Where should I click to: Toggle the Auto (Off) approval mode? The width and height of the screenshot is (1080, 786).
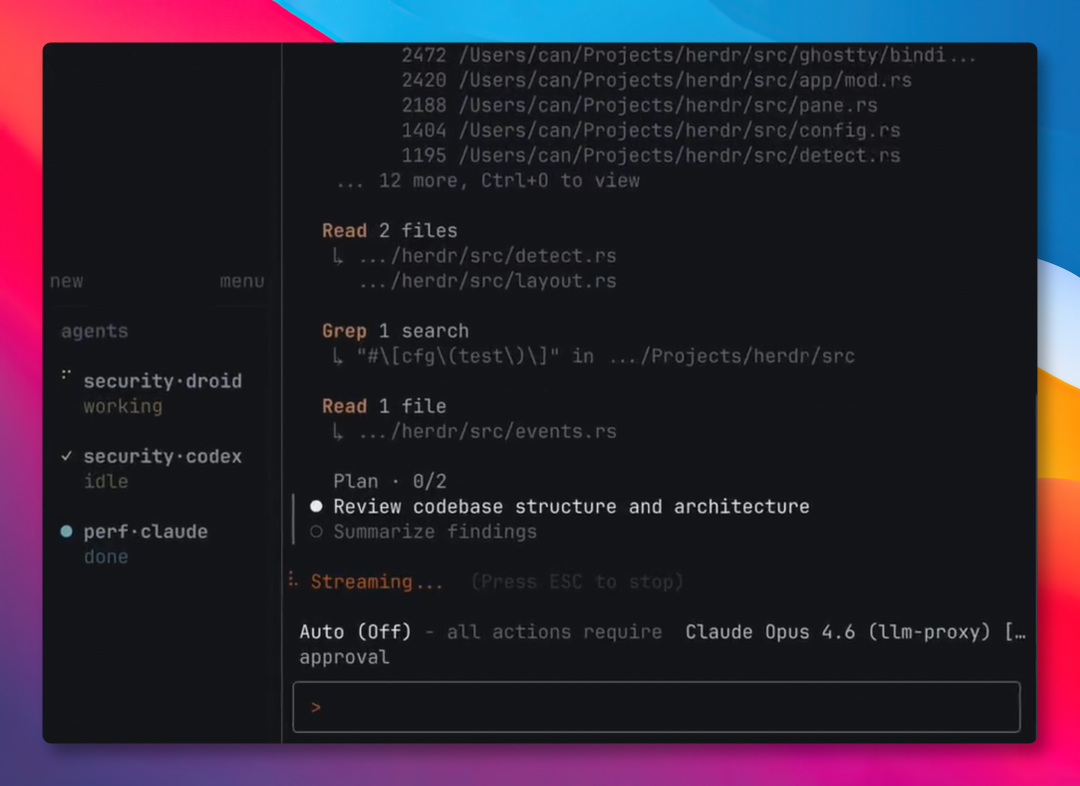[x=355, y=632]
